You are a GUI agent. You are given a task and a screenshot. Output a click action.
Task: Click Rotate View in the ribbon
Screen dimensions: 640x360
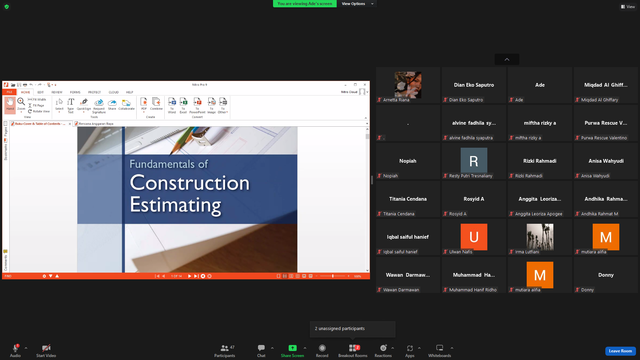click(39, 111)
